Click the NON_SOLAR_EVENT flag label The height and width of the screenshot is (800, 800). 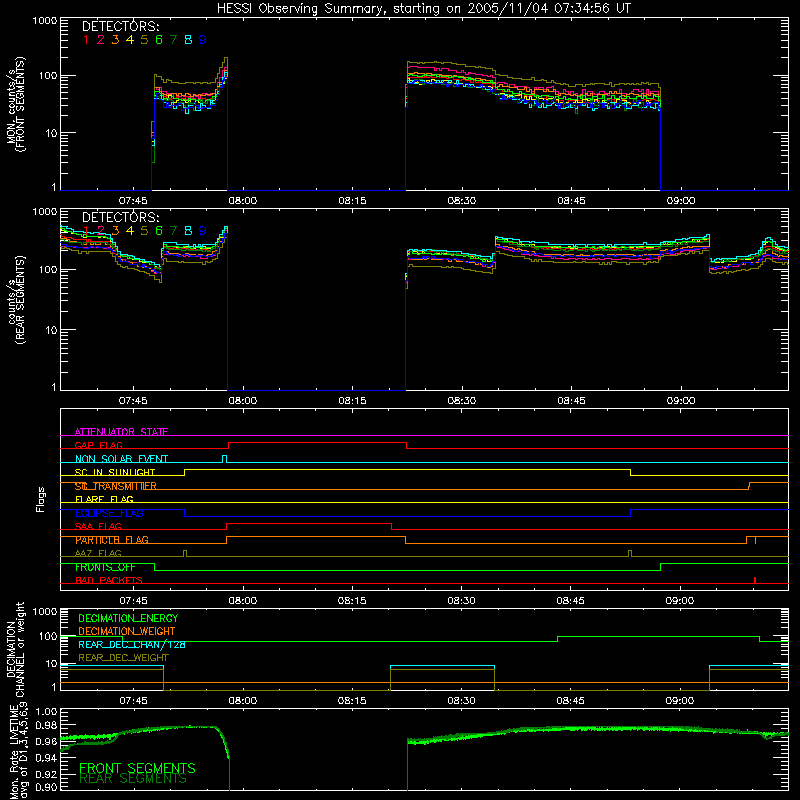(x=121, y=459)
